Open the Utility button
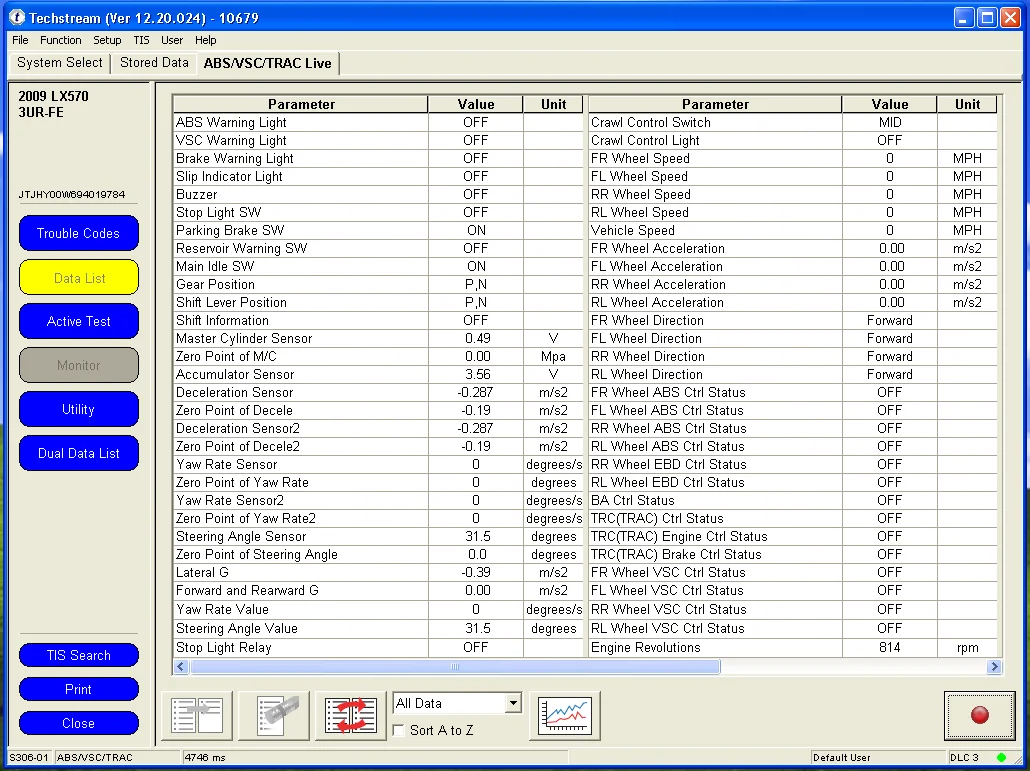This screenshot has width=1030, height=771. tap(78, 409)
